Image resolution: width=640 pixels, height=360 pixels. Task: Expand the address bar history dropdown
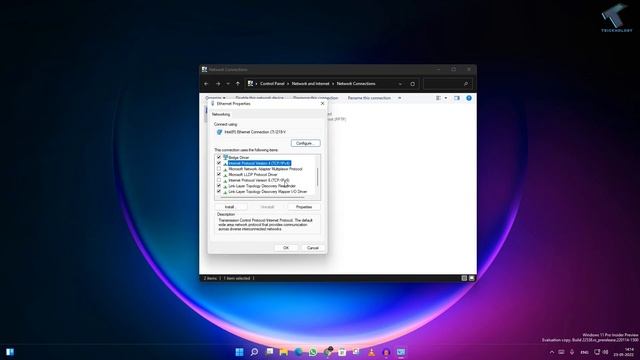pos(400,84)
